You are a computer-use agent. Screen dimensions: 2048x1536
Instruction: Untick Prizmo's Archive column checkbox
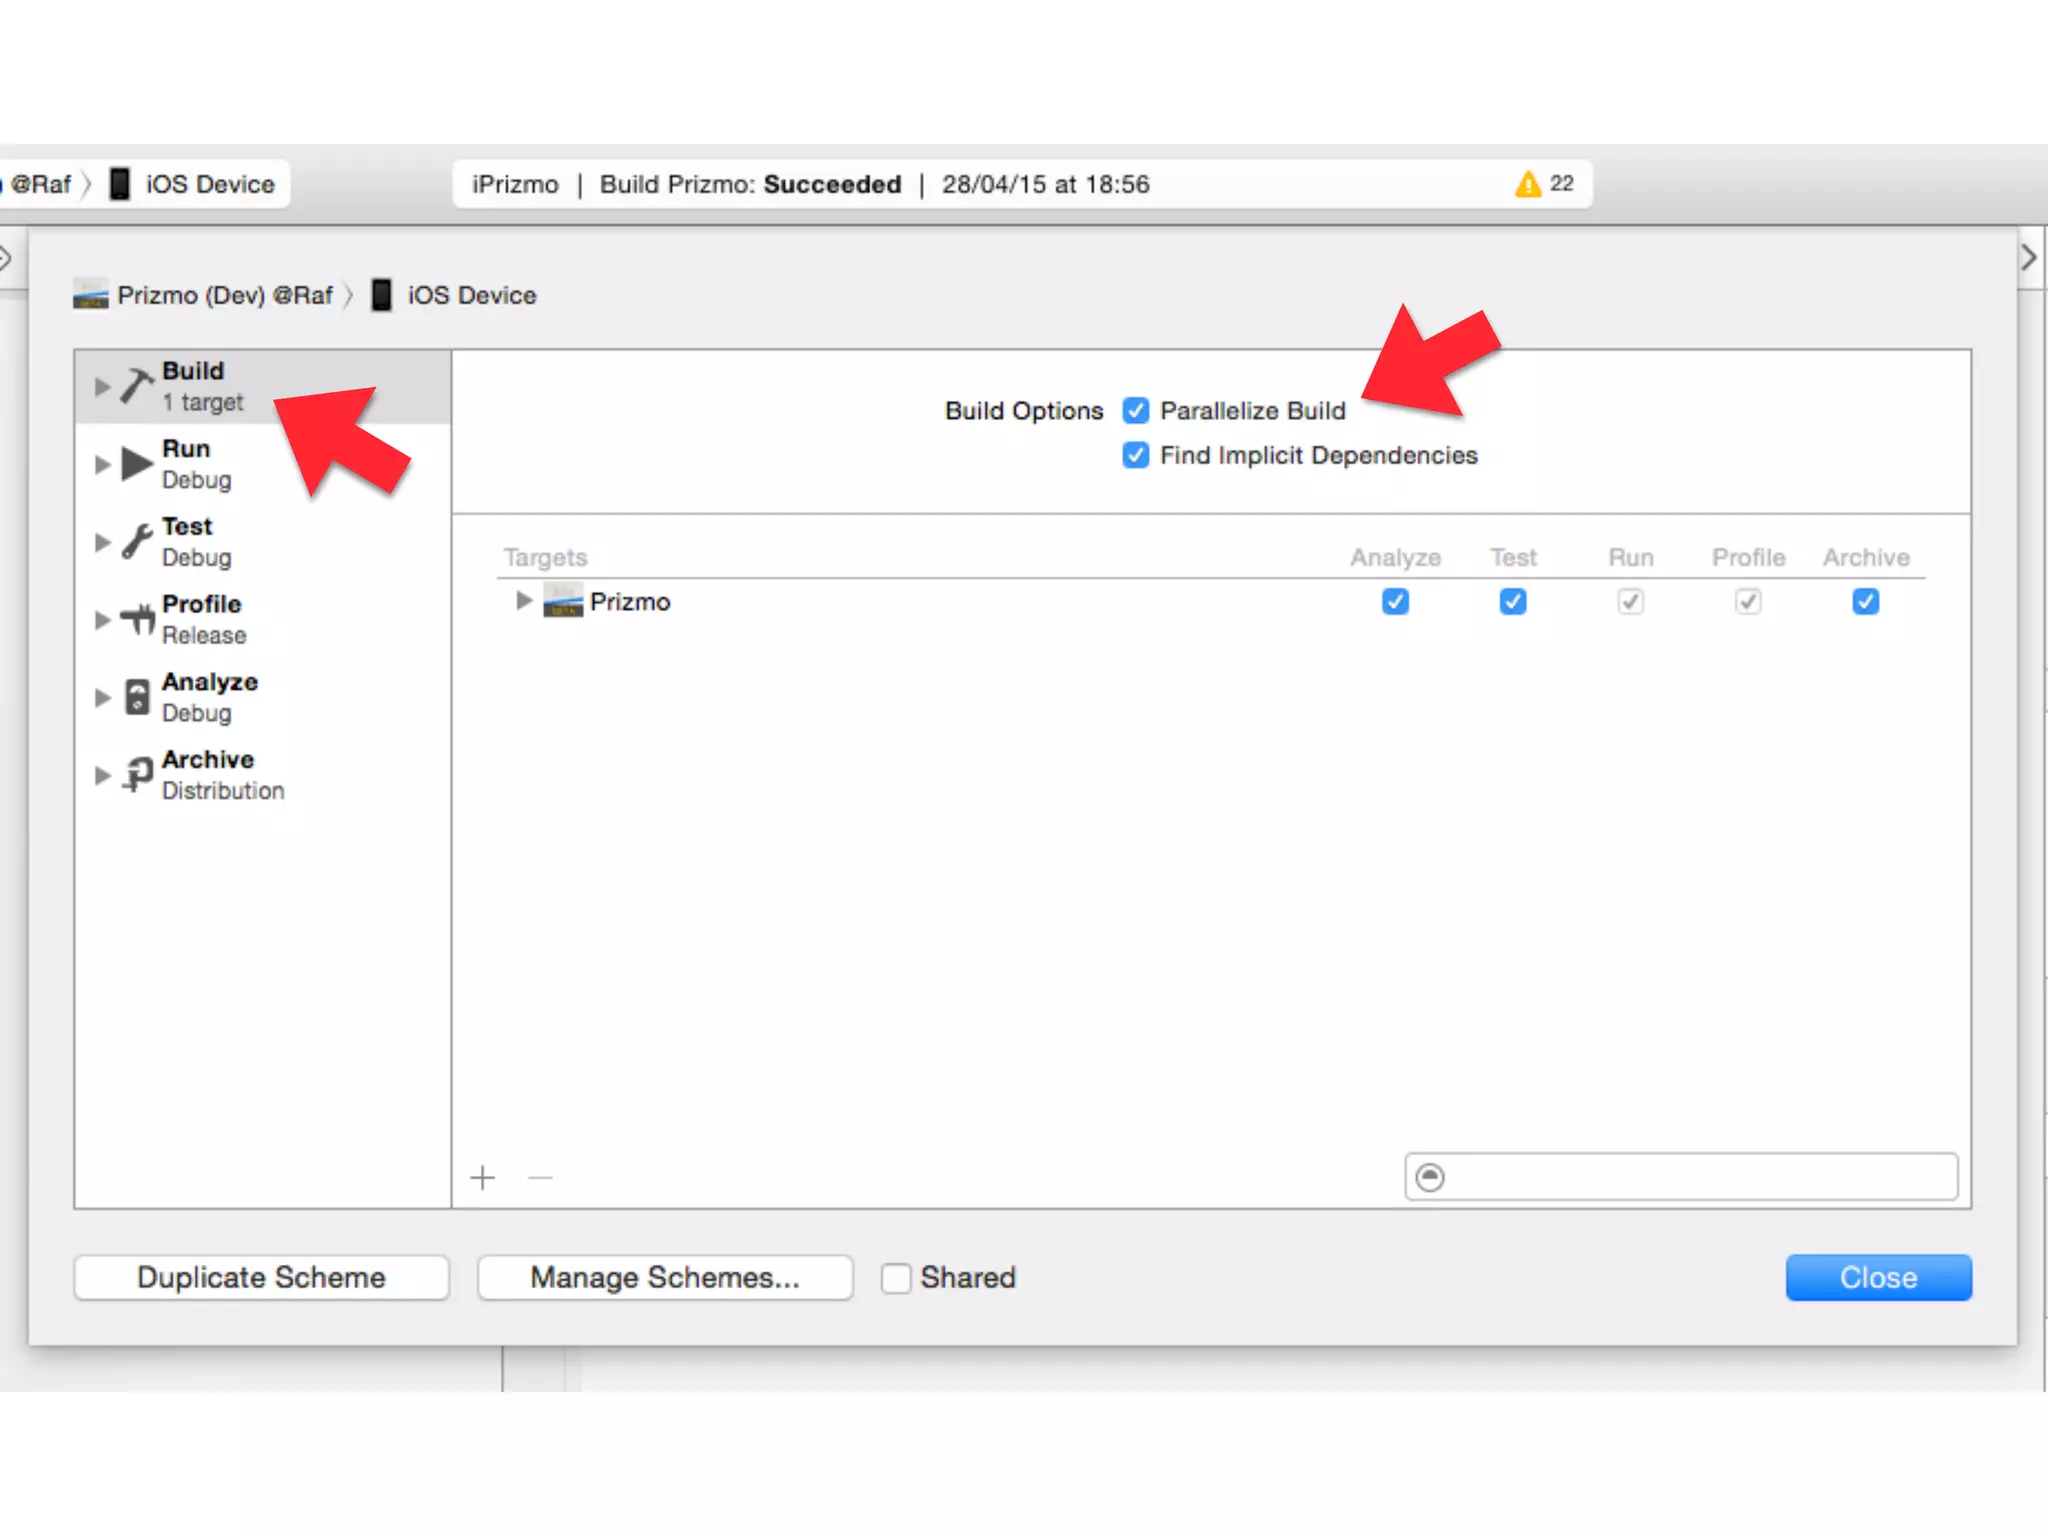pos(1865,601)
